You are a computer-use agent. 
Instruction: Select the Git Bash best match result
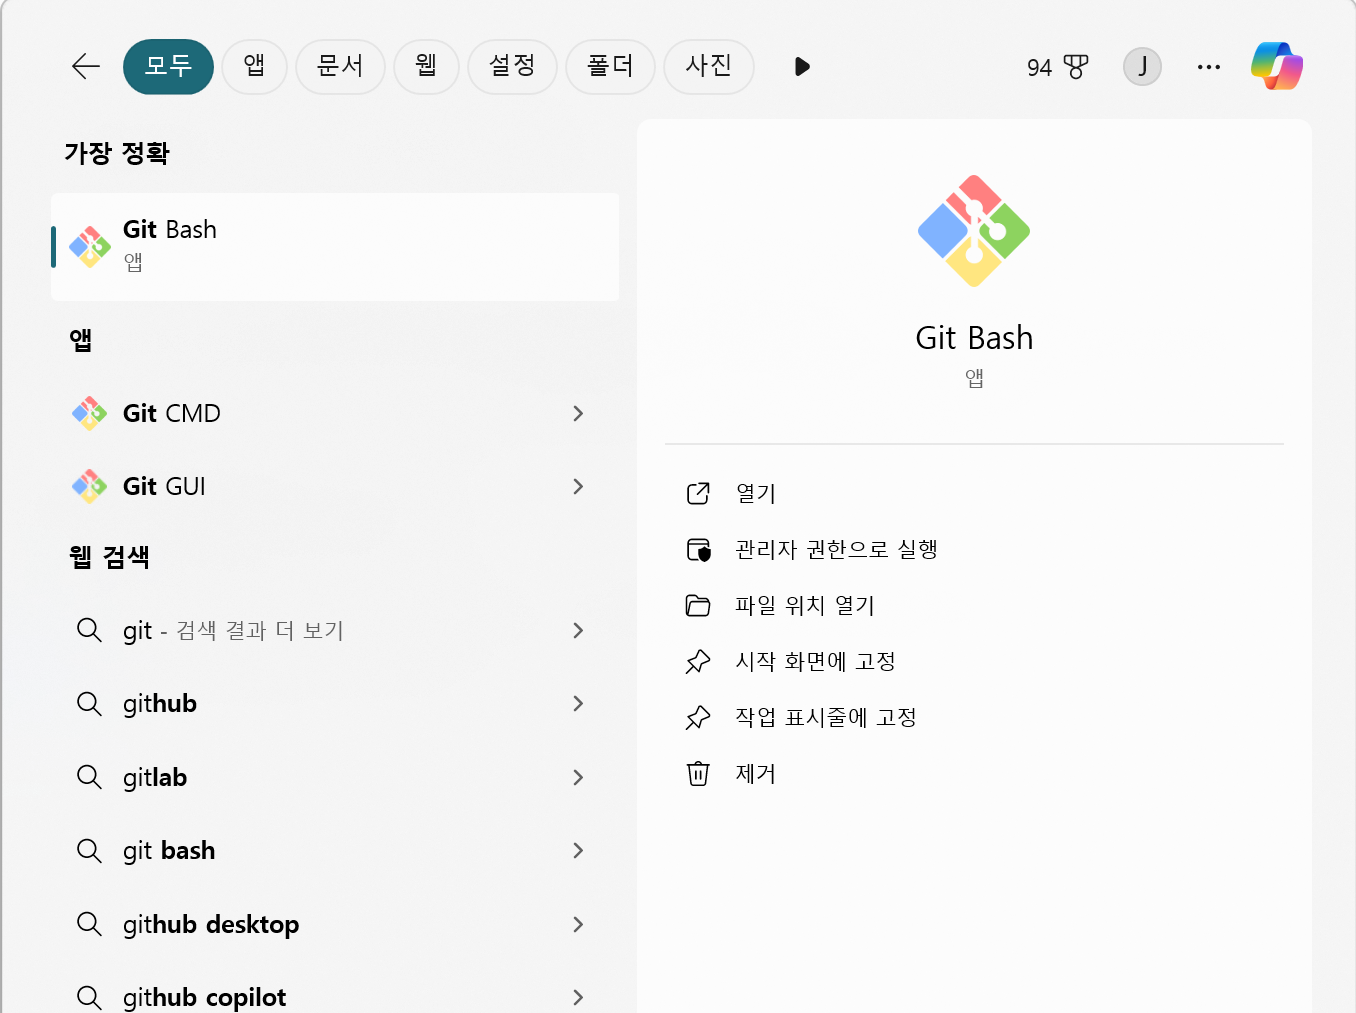pos(335,247)
